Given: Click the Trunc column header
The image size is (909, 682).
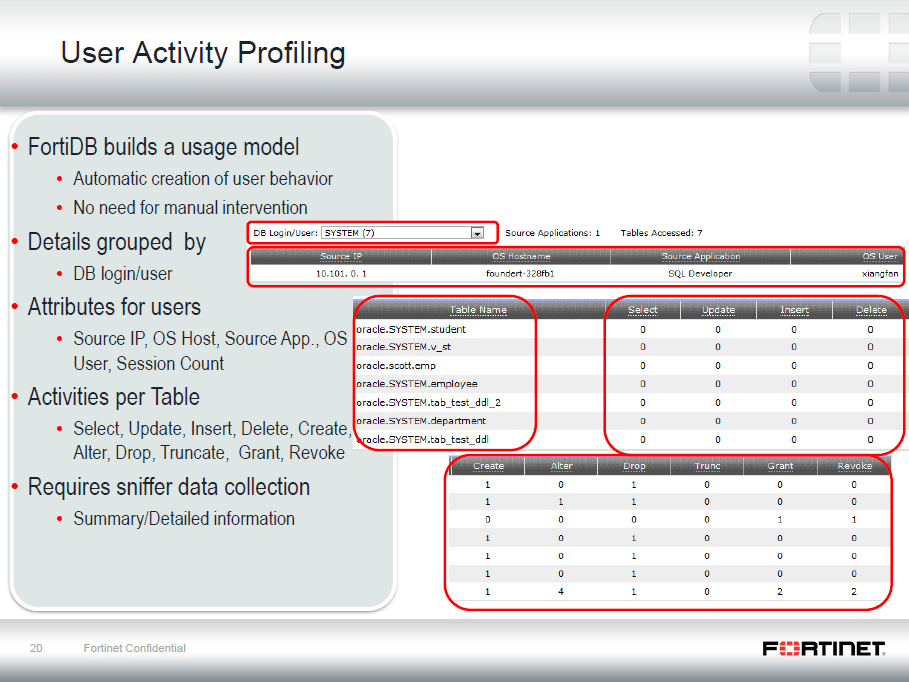Looking at the screenshot, I should click(x=707, y=466).
